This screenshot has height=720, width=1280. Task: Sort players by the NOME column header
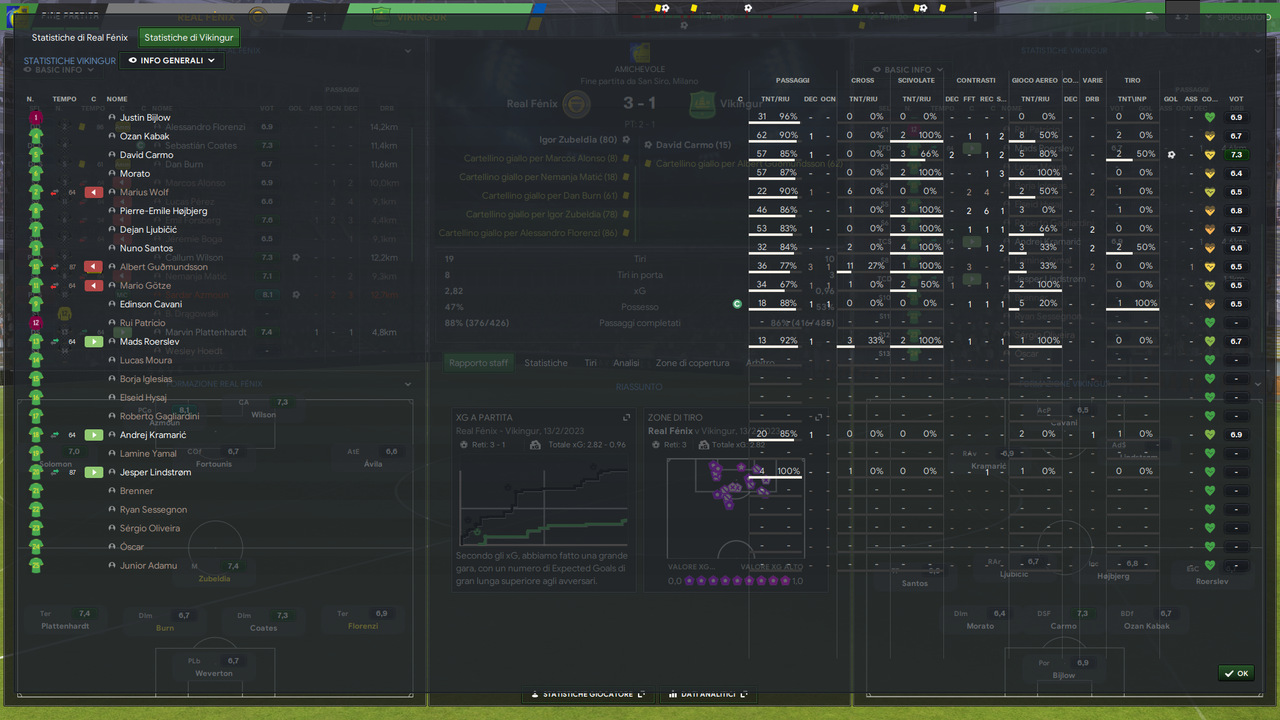(117, 99)
